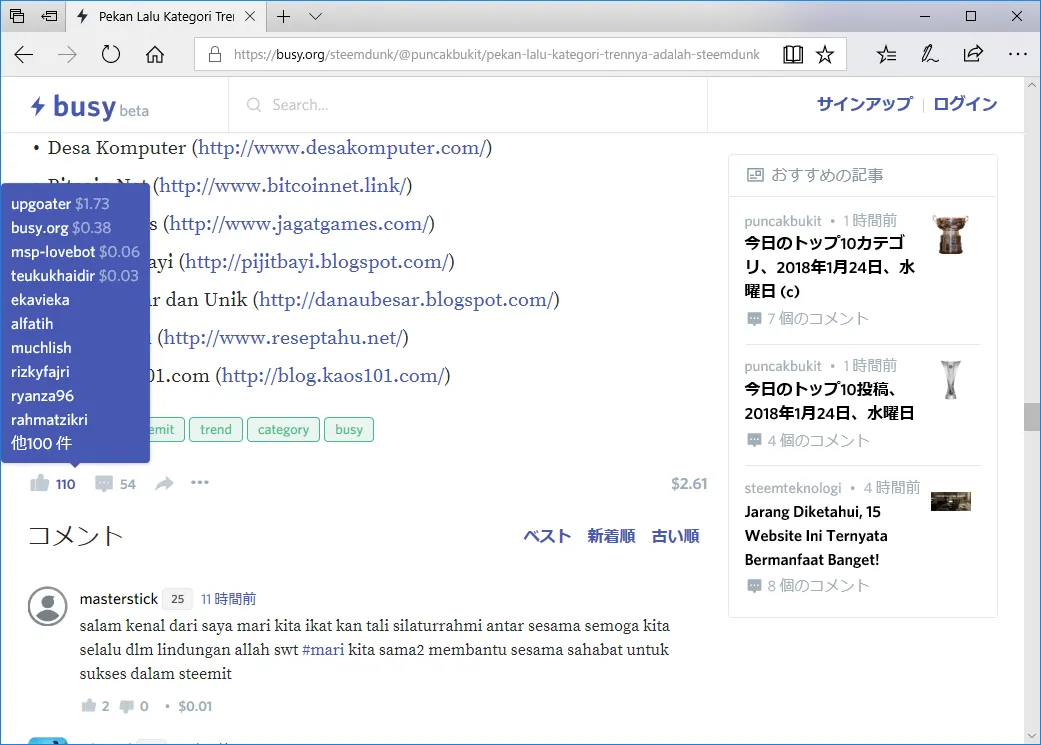Open masterstick profile name
Screen dimensions: 1041x745
pyautogui.click(x=119, y=599)
